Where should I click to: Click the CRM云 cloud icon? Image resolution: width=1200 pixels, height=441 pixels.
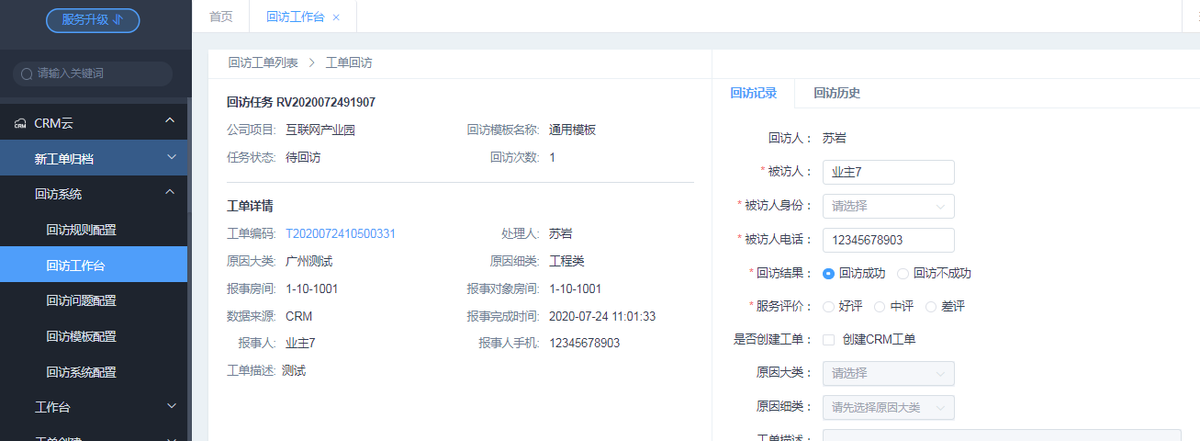pos(20,124)
